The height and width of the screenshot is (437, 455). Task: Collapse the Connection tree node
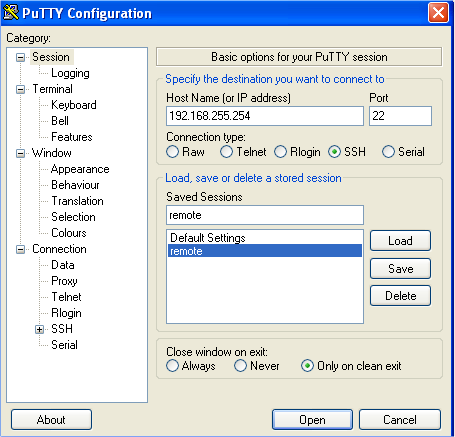(21, 249)
